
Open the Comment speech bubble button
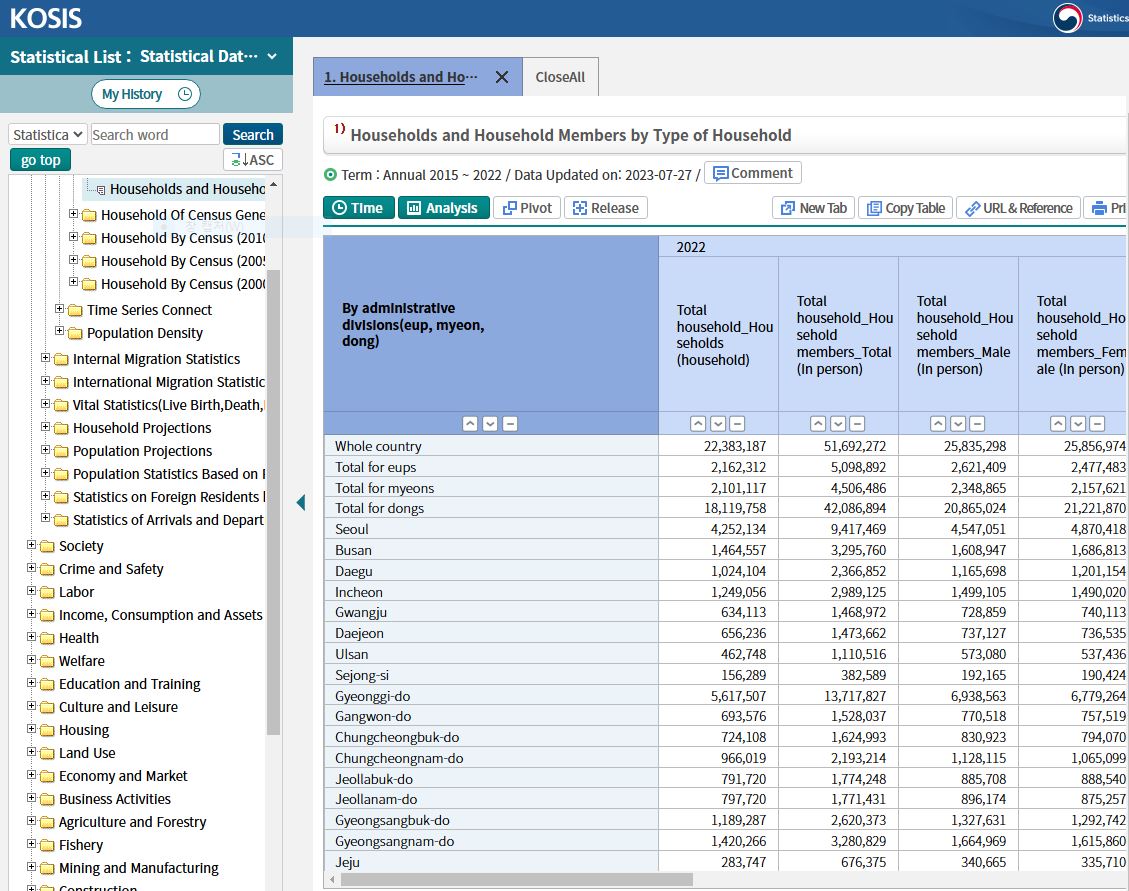pos(752,173)
